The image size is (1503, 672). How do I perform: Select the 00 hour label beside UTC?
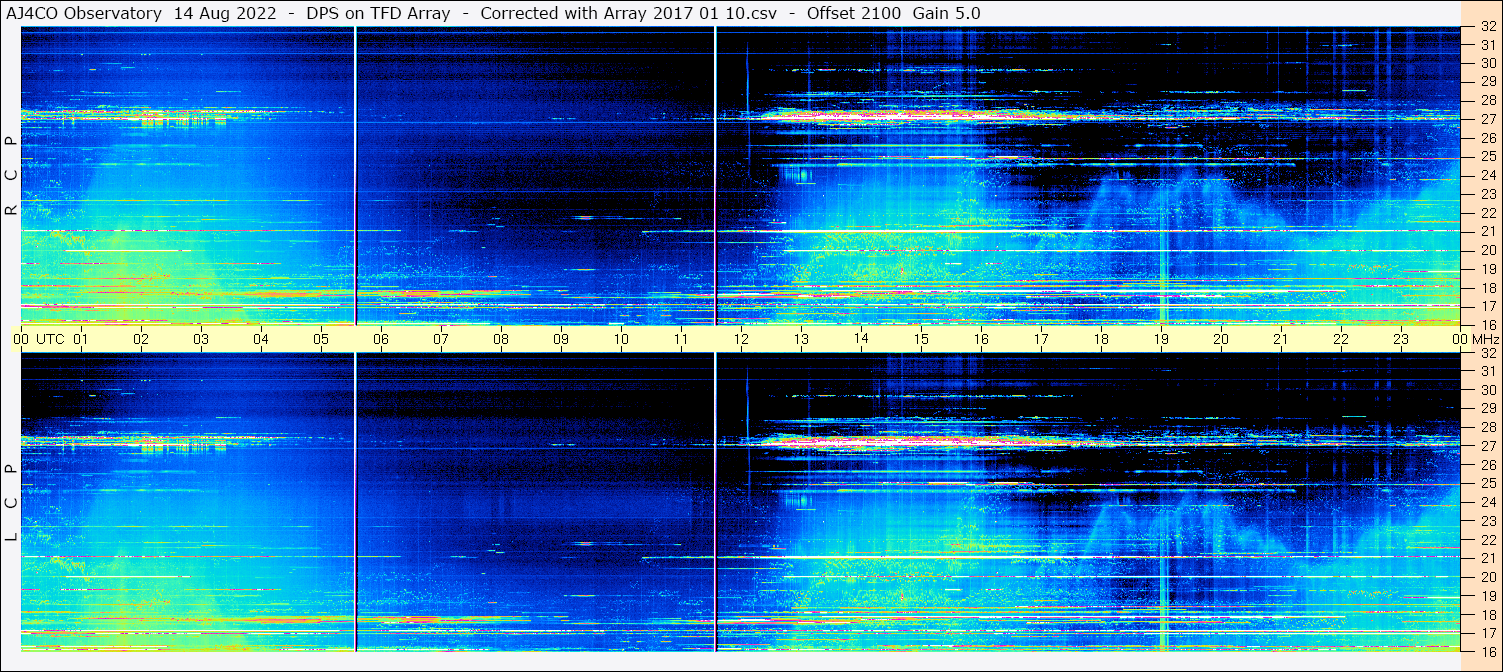coord(21,339)
